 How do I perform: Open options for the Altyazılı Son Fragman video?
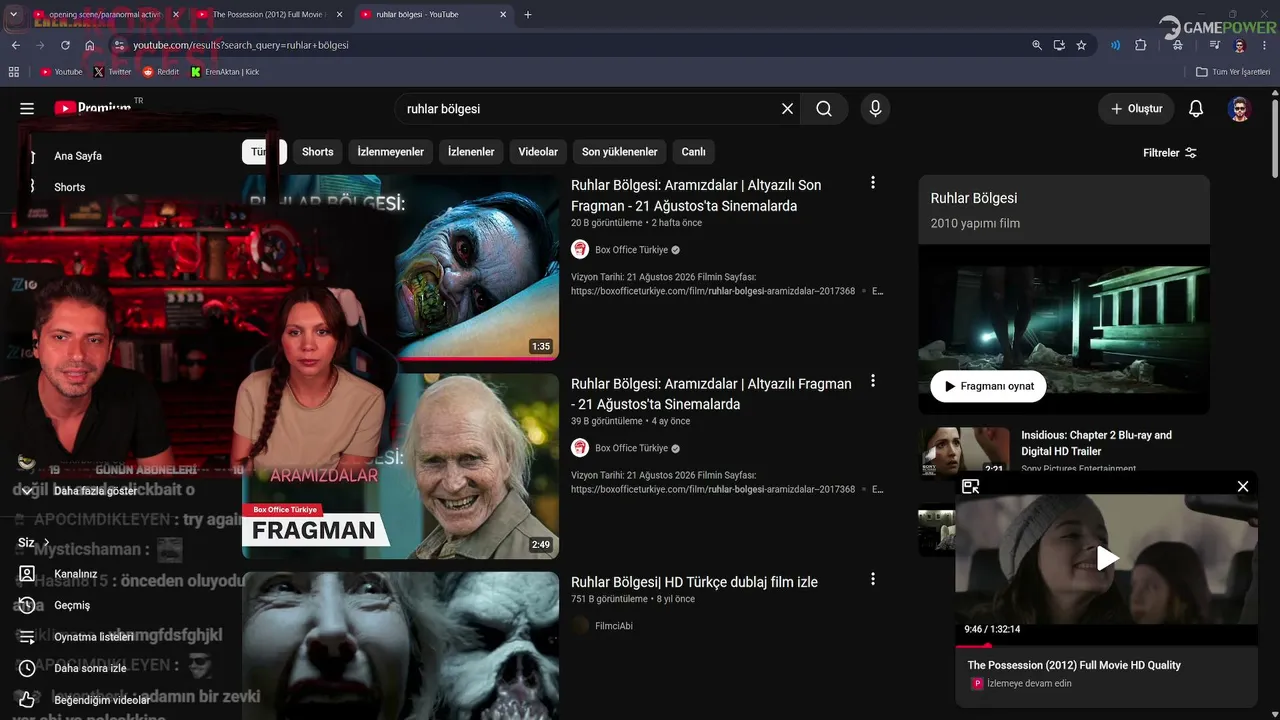[873, 183]
